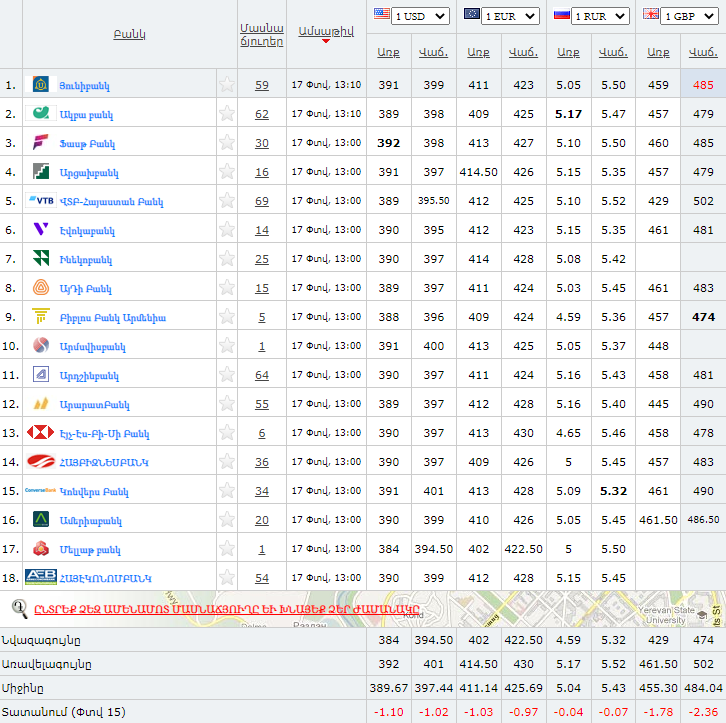
Task: Click the Byblos Bank logo in row 9
Action: coord(41,316)
